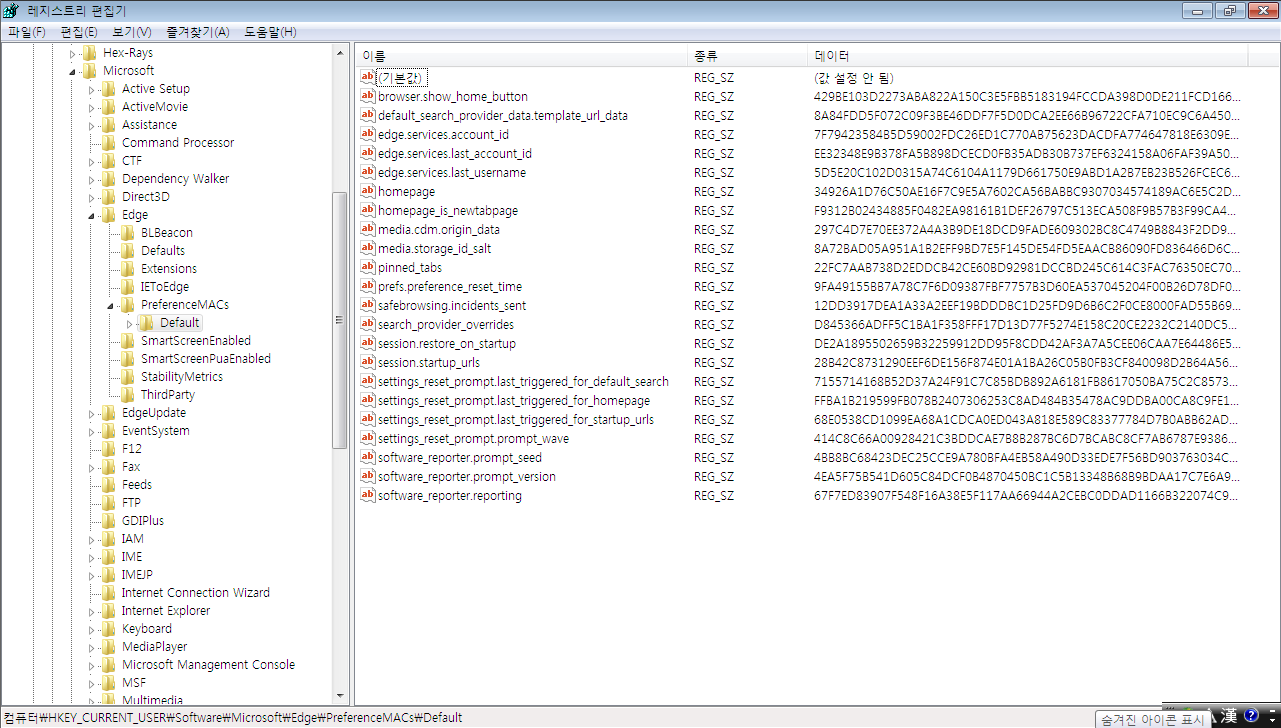1281x728 pixels.
Task: Click the ab icon for session.startup_urls
Action: tap(367, 362)
